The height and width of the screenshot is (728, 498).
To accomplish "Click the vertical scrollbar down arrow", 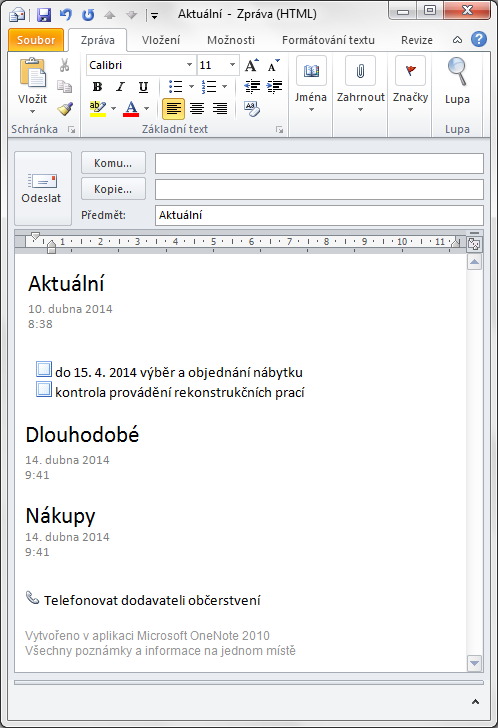I will [474, 663].
